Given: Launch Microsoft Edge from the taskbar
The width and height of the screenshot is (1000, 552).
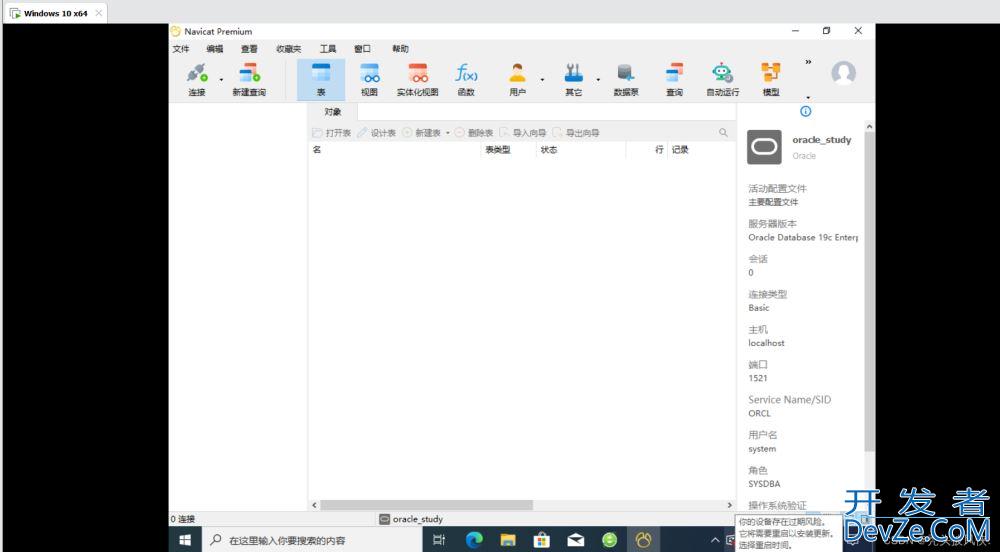Looking at the screenshot, I should click(474, 540).
